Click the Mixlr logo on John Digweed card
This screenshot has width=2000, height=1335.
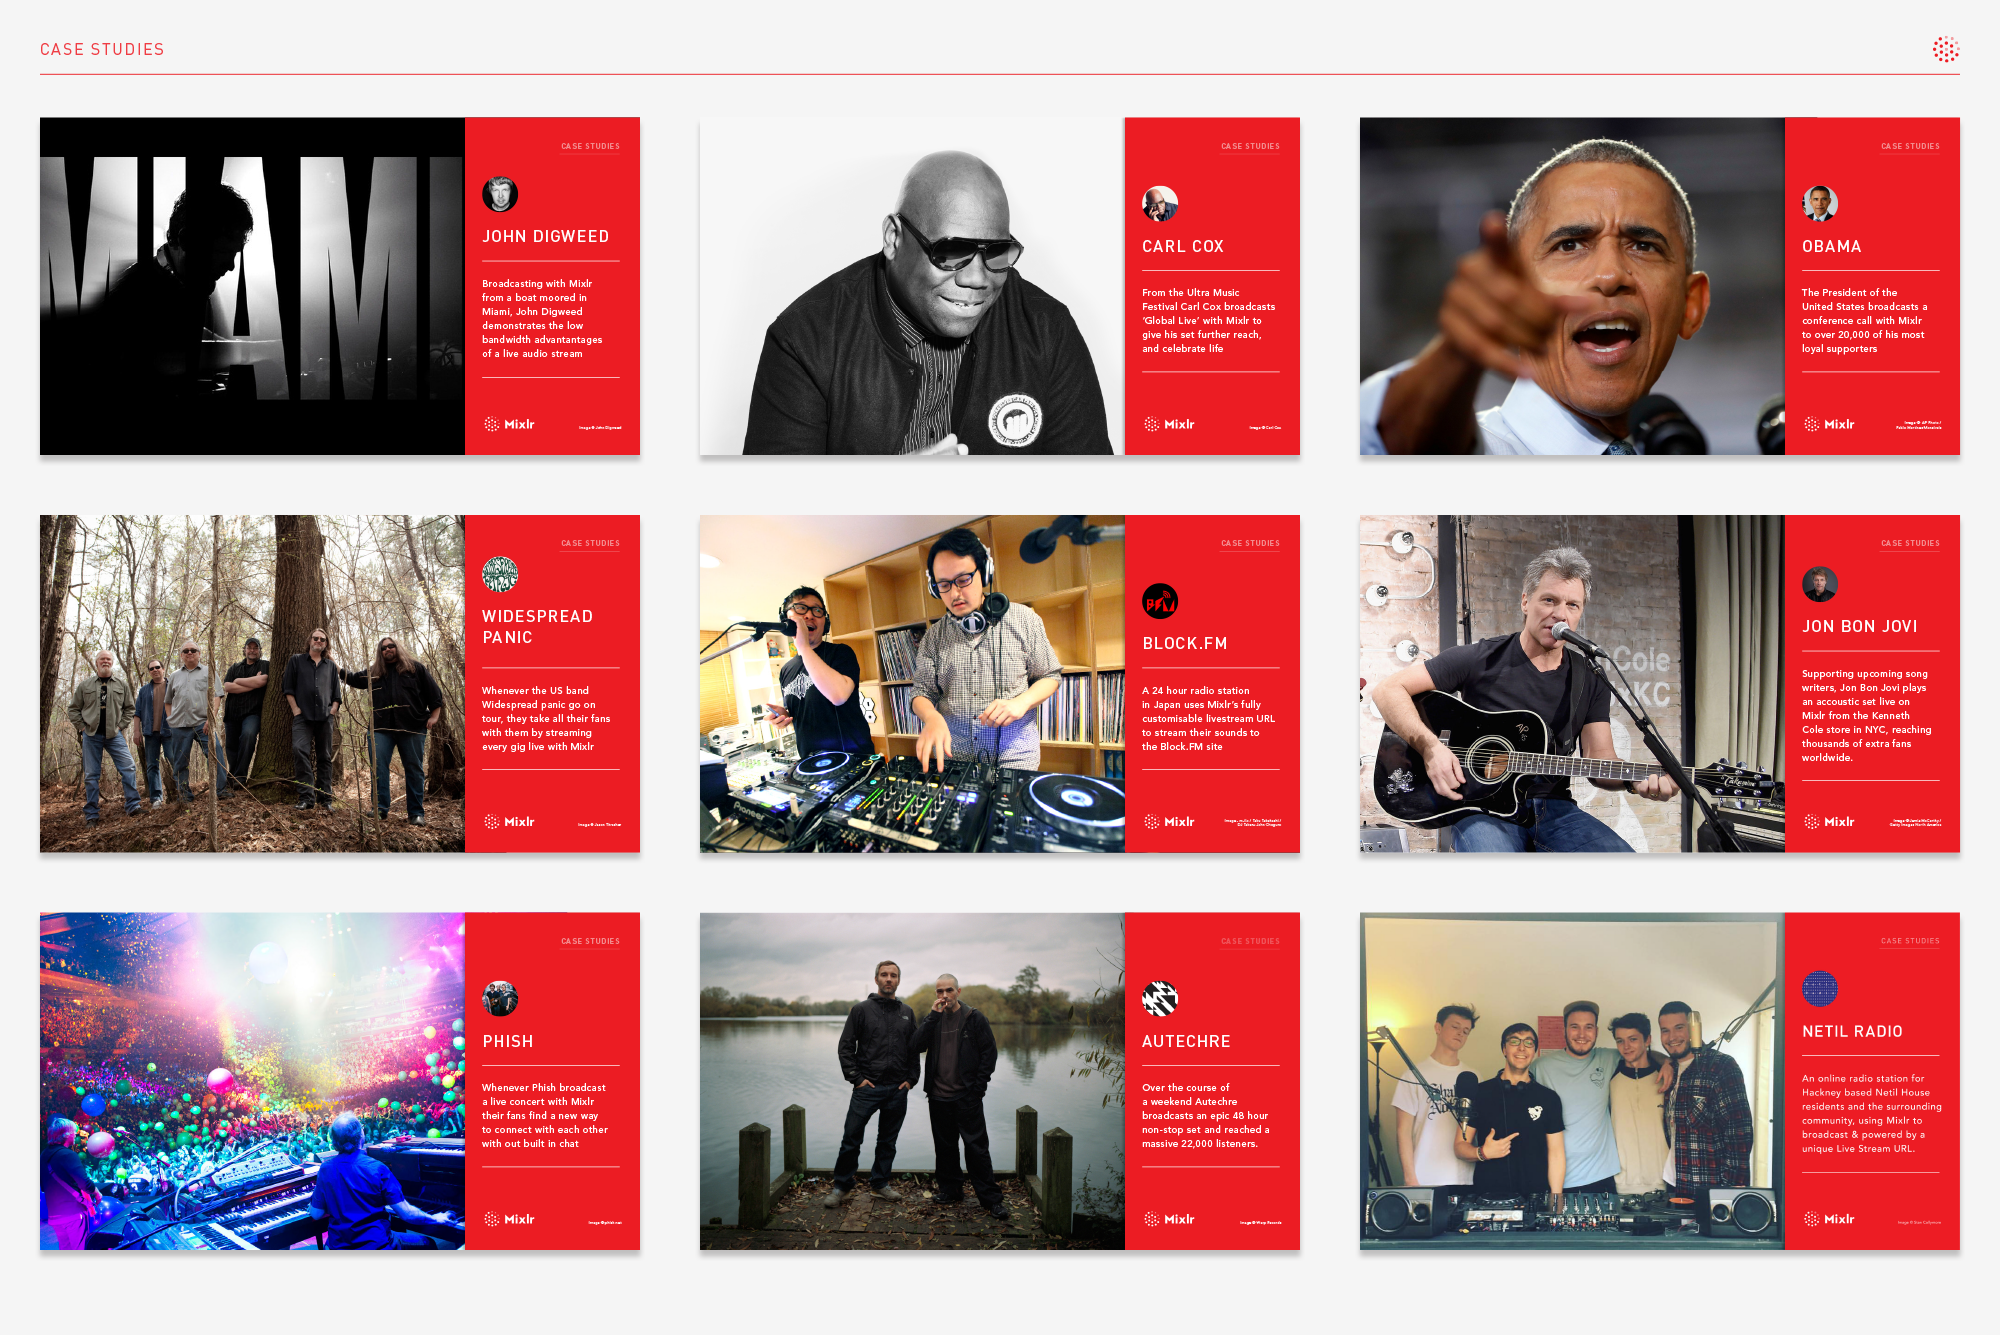coord(509,424)
